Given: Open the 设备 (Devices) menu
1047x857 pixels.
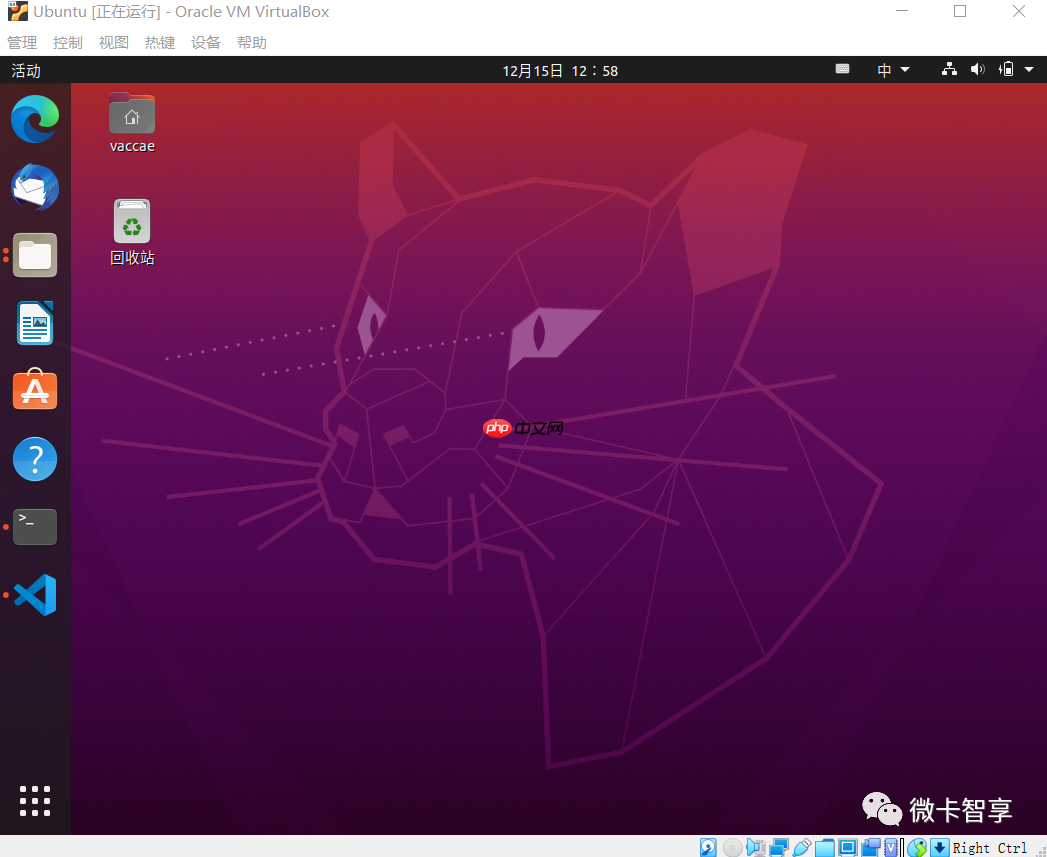Looking at the screenshot, I should 206,42.
